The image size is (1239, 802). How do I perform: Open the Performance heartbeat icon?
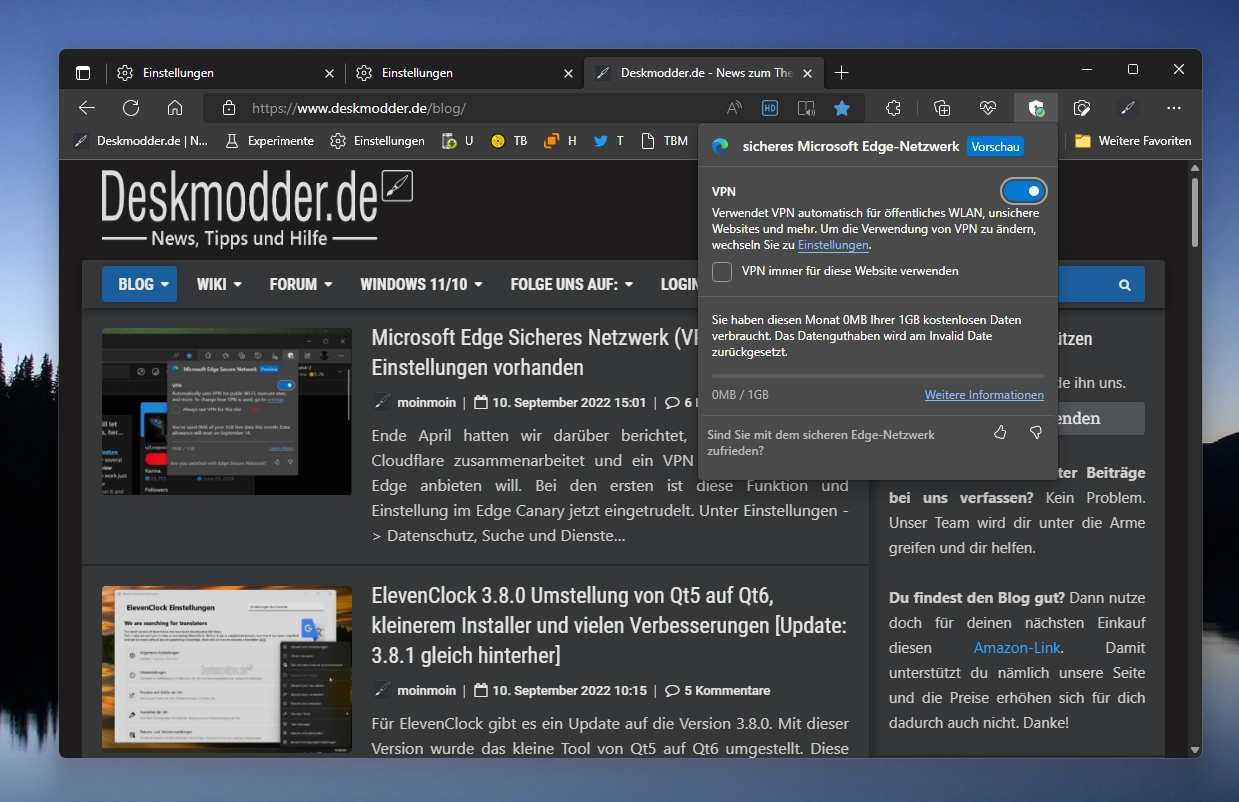(x=988, y=108)
